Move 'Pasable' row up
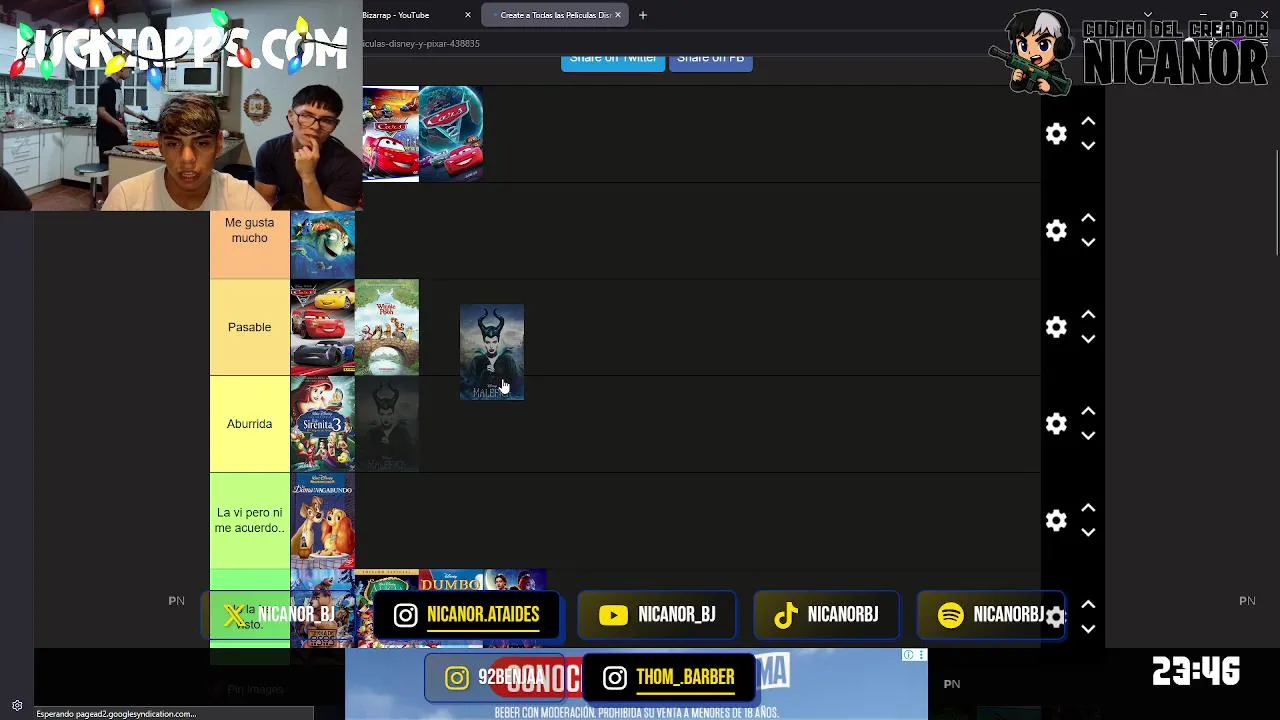The height and width of the screenshot is (720, 1280). [x=1088, y=315]
